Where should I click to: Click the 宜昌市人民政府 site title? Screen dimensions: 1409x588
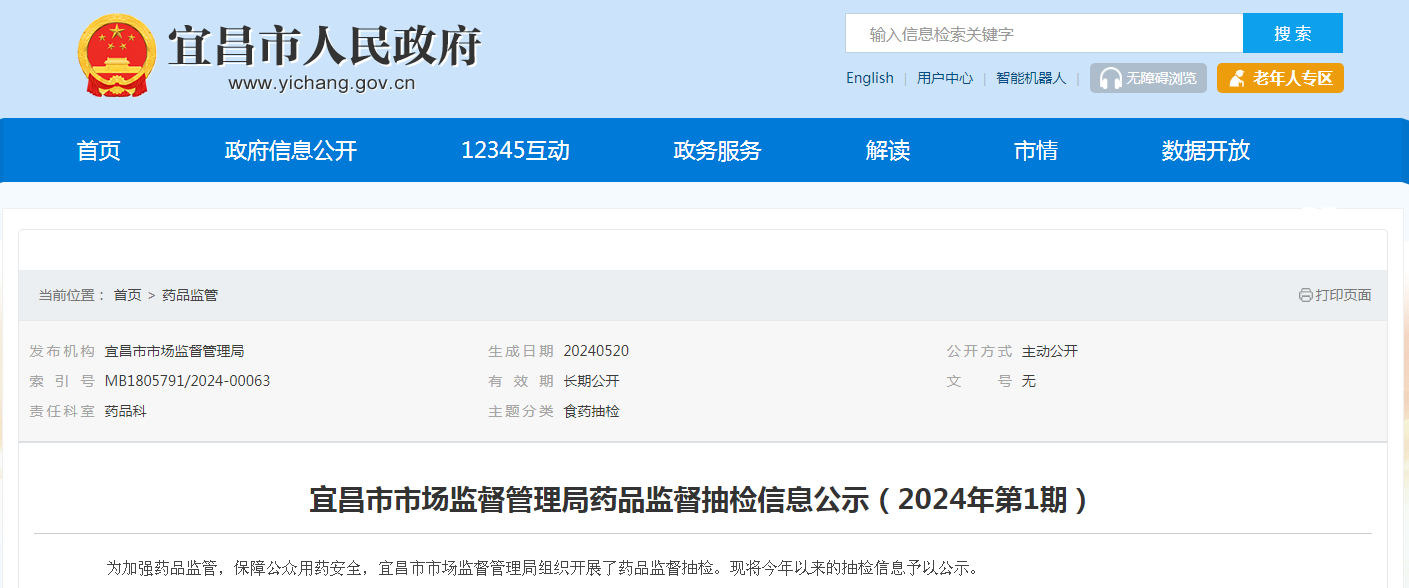(x=324, y=46)
